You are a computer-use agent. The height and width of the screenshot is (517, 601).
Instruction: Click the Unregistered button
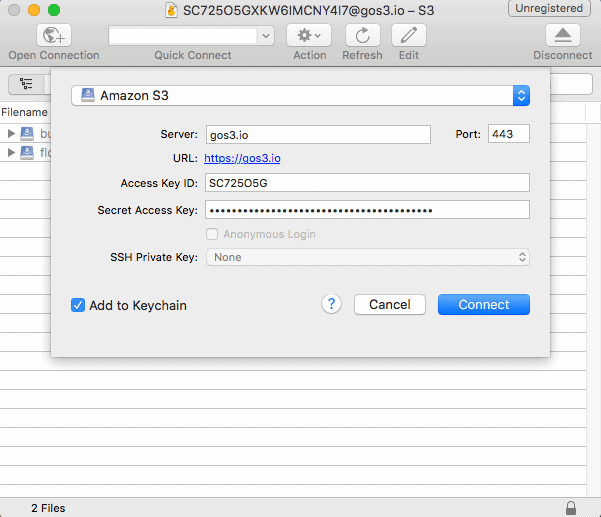(549, 8)
